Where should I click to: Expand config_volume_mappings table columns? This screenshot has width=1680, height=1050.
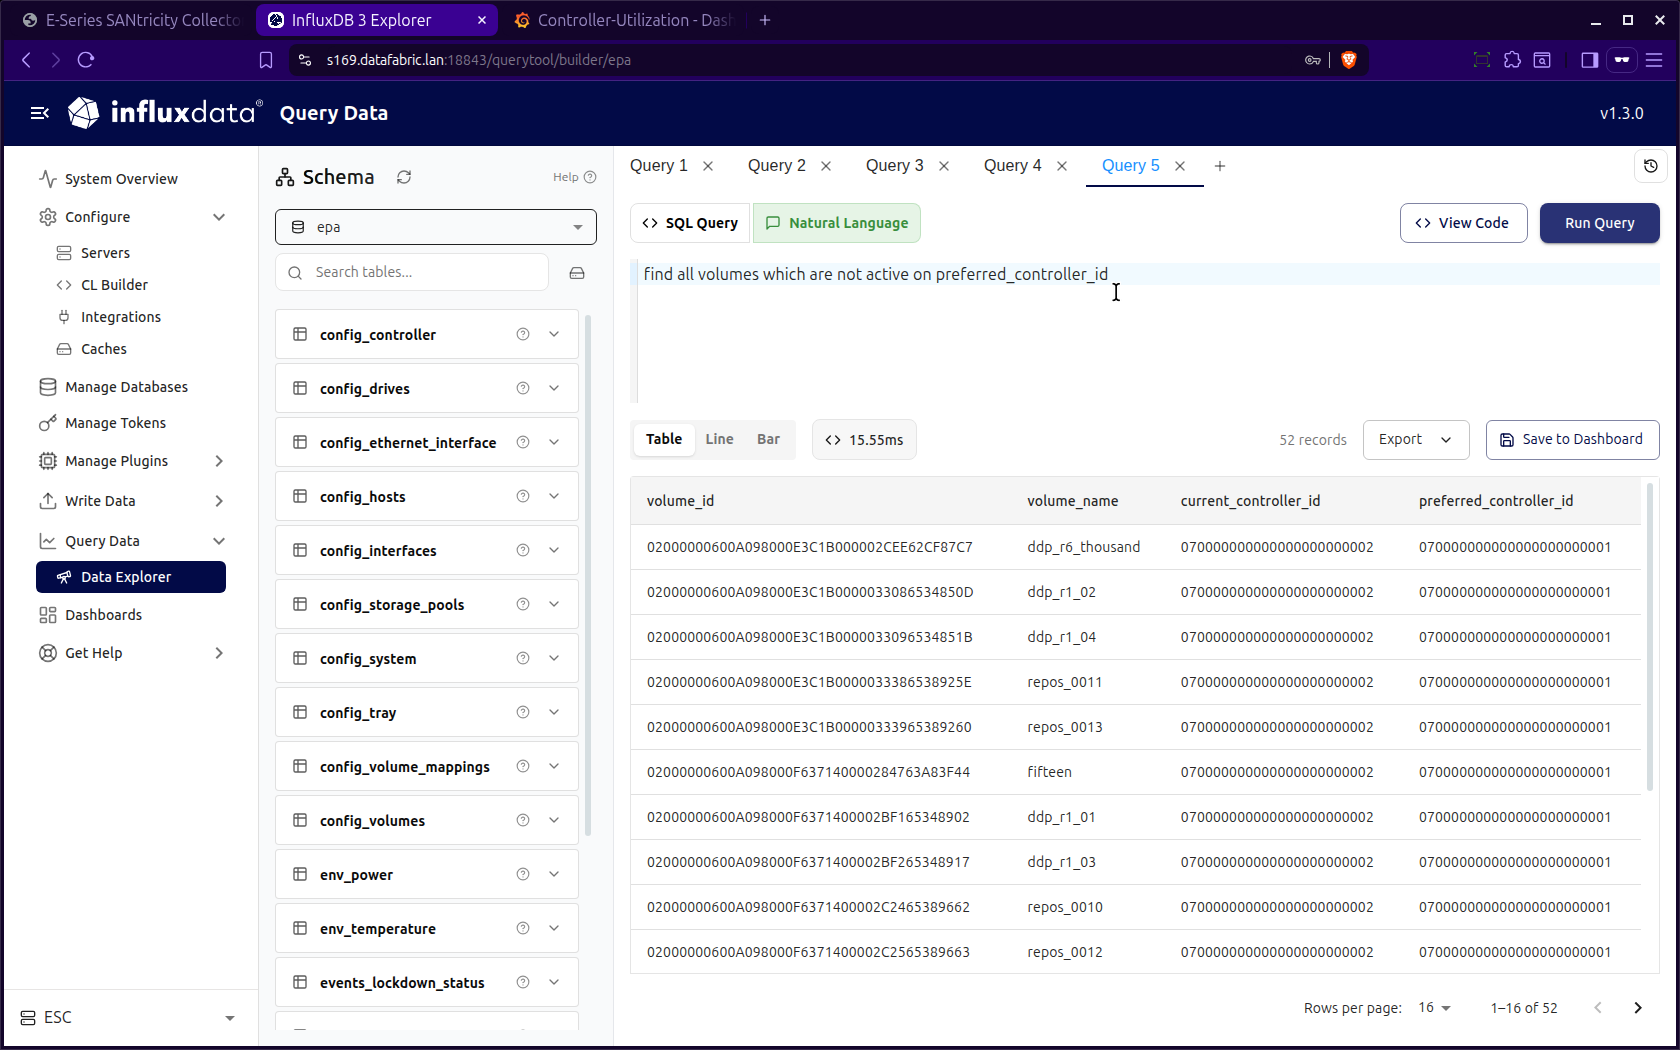coord(554,766)
